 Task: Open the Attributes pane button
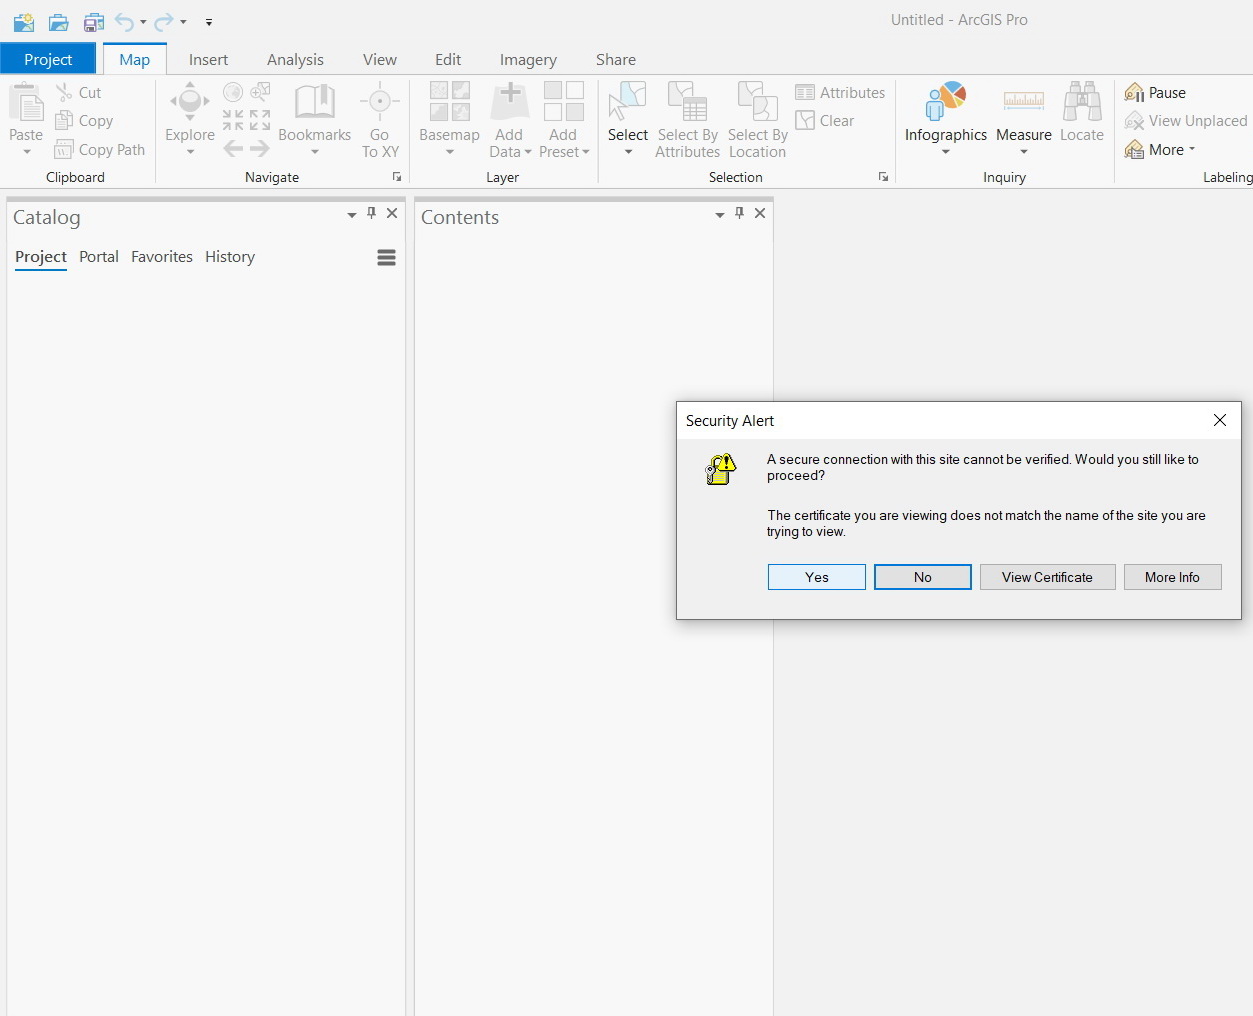pos(840,92)
